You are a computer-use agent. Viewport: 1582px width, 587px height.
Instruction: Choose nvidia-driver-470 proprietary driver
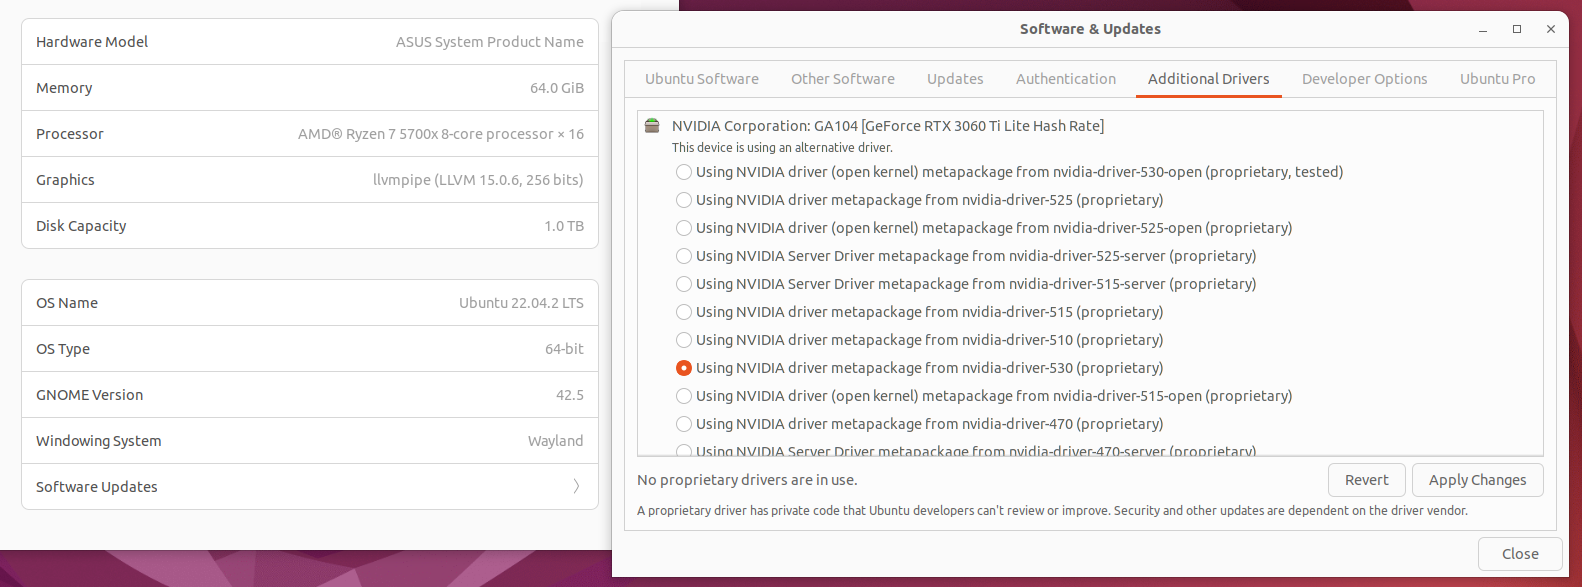(x=684, y=424)
